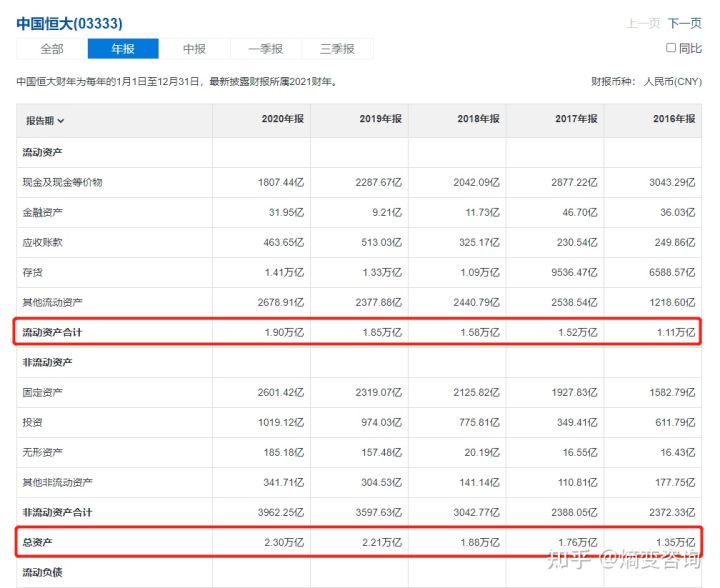This screenshot has height=588, width=720.
Task: Click the 341.71亿 other non-current value
Action: point(284,482)
